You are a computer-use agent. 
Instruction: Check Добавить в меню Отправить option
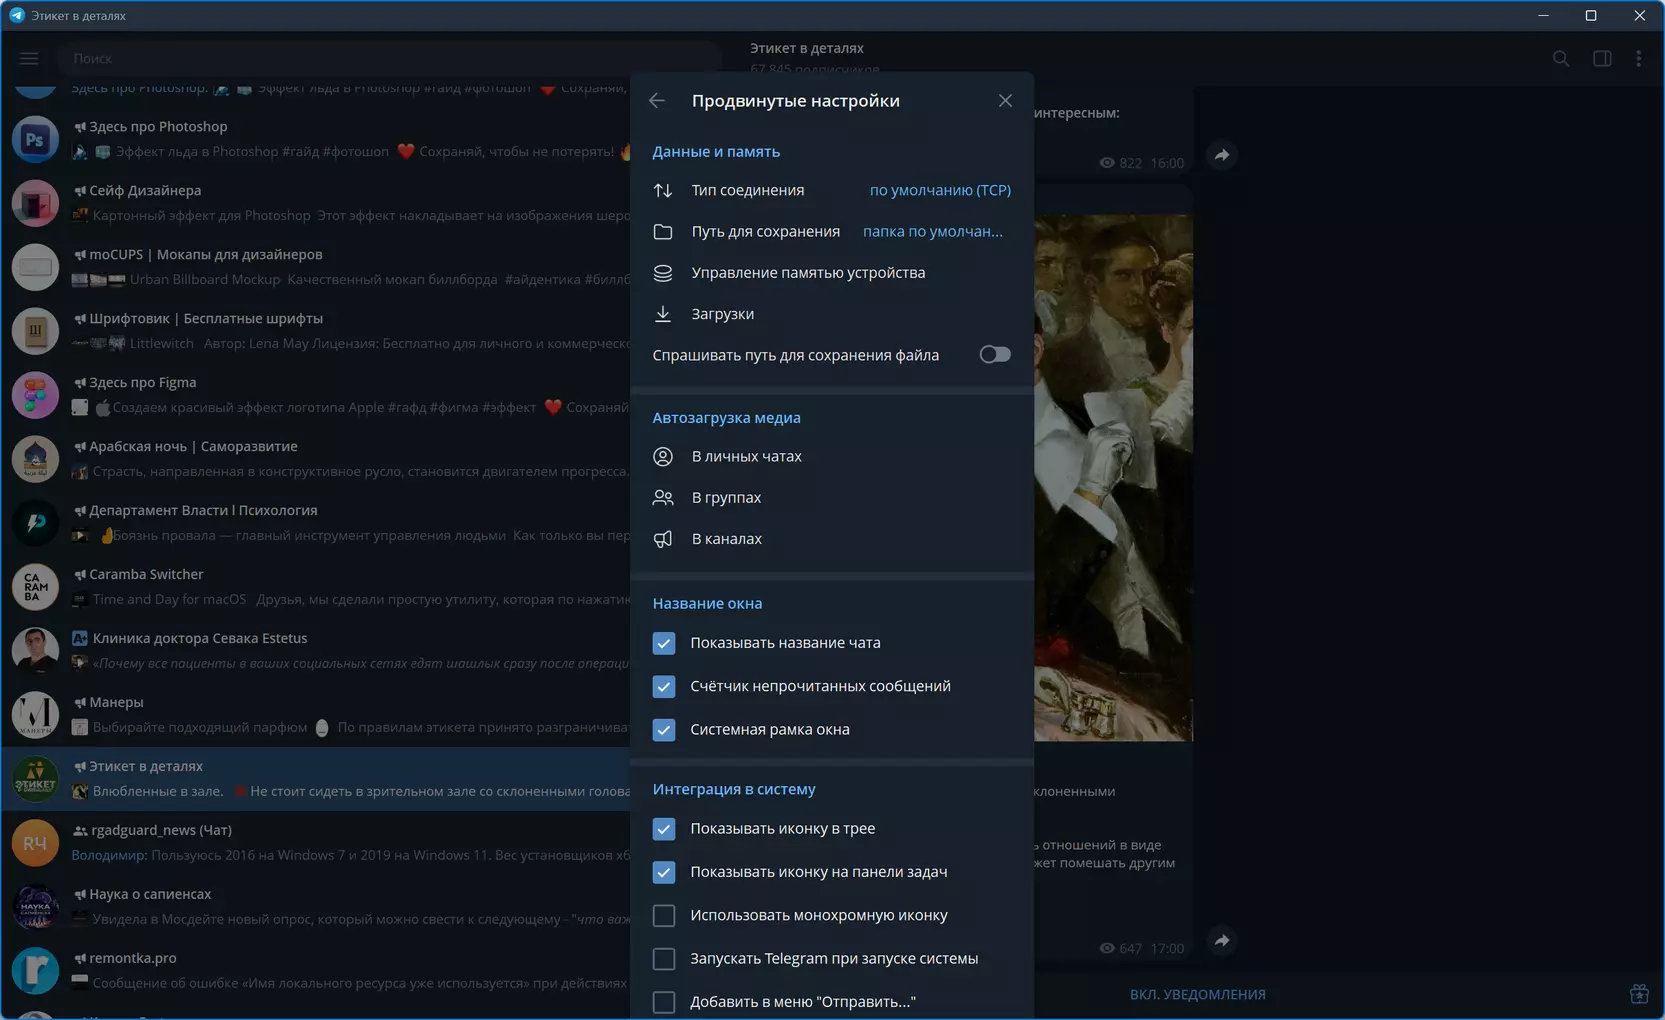tap(664, 1002)
